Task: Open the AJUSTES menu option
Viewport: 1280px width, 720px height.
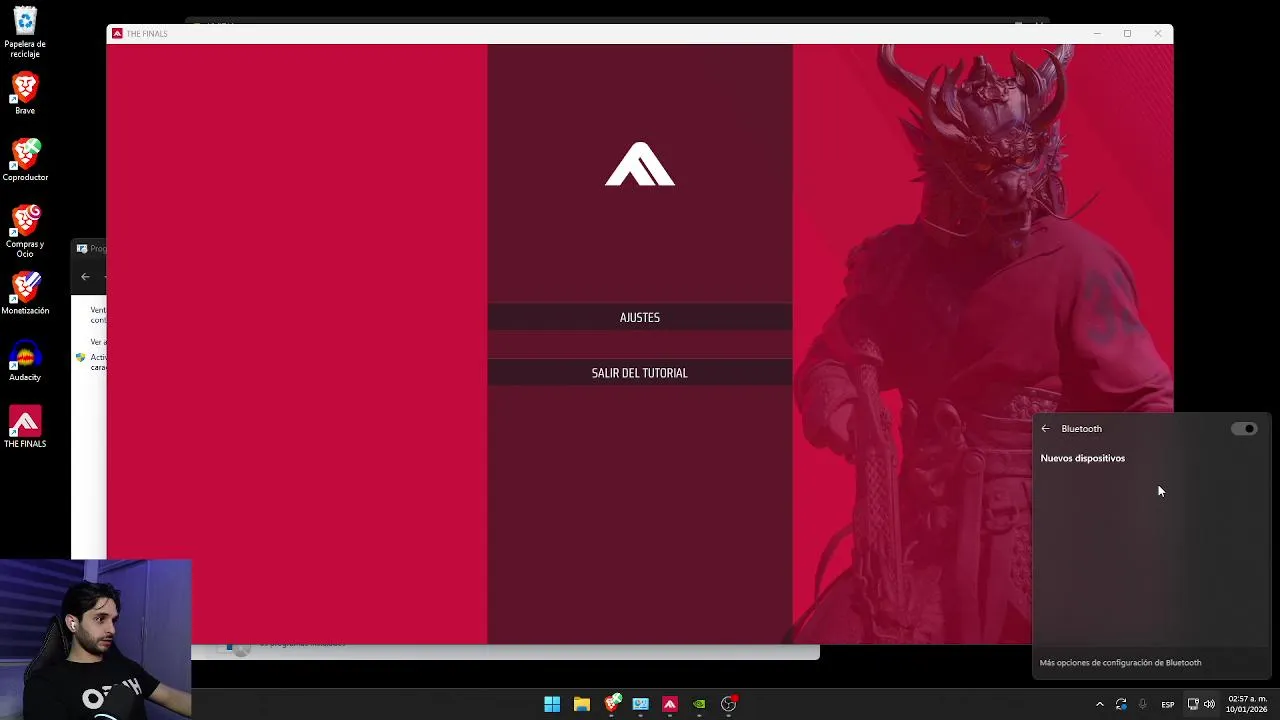Action: tap(640, 317)
